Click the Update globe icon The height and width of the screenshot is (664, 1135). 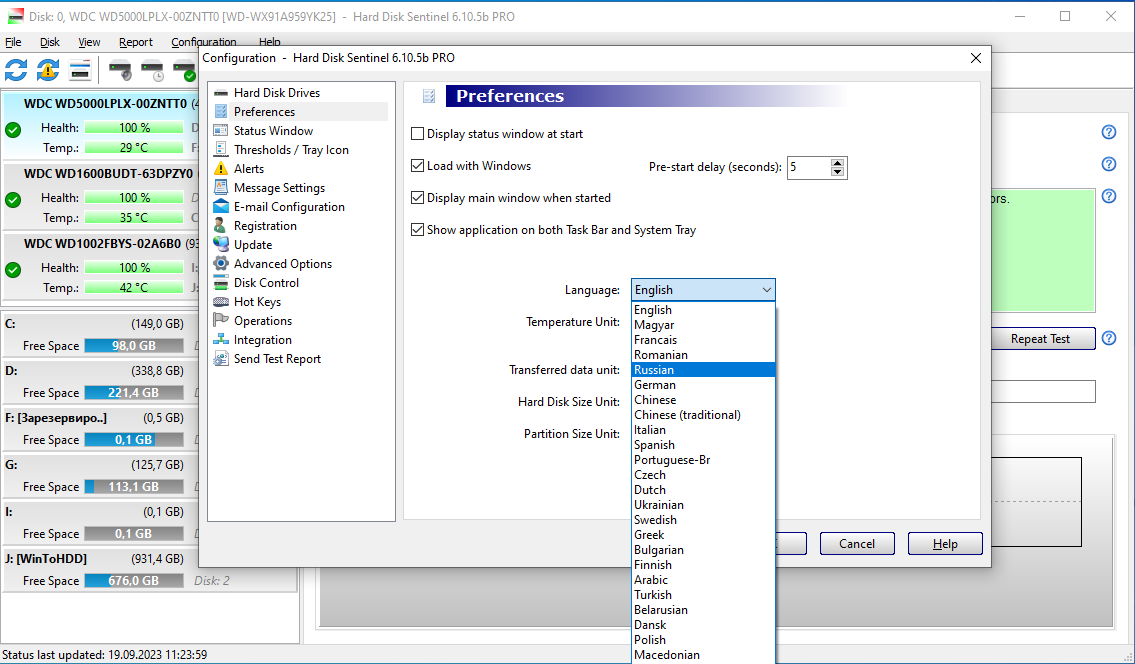pos(221,245)
